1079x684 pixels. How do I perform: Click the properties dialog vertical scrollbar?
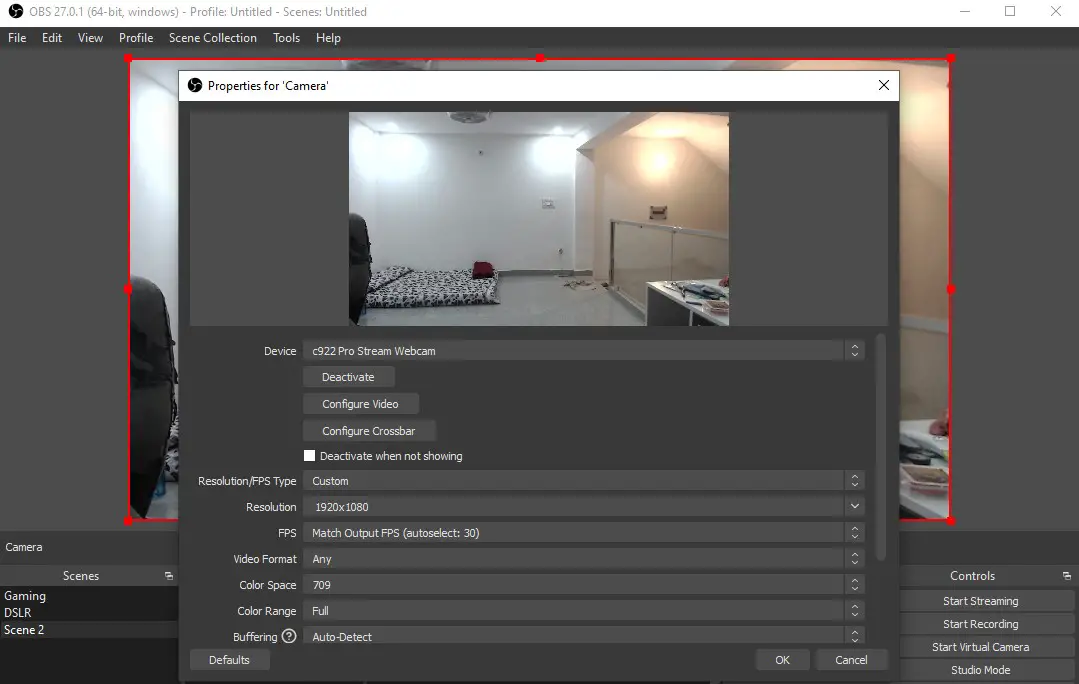click(x=881, y=447)
